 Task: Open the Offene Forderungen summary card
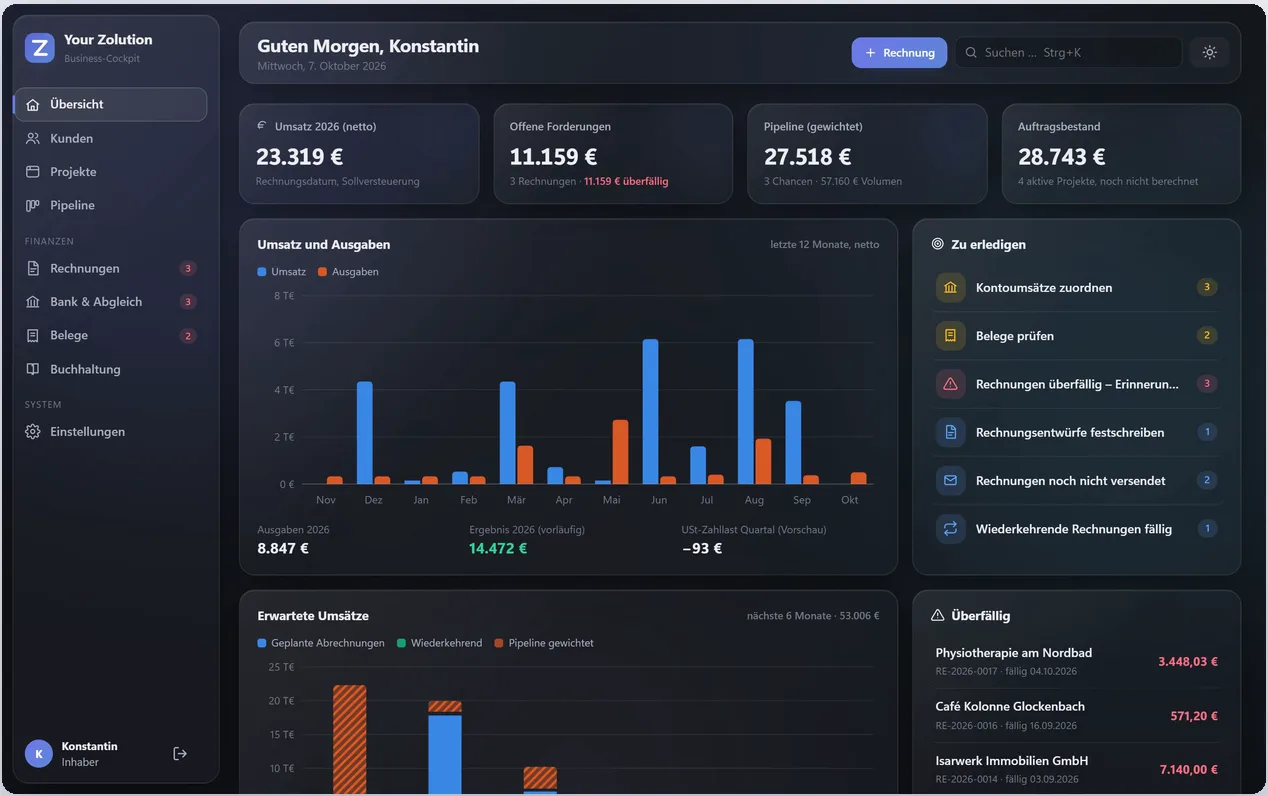pyautogui.click(x=613, y=154)
